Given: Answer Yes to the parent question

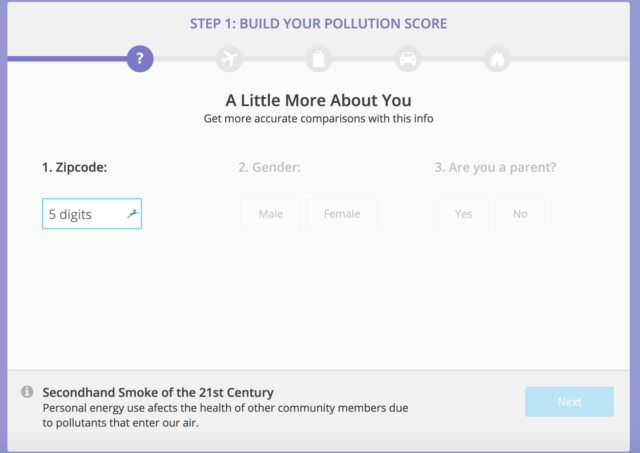Looking at the screenshot, I should (463, 214).
